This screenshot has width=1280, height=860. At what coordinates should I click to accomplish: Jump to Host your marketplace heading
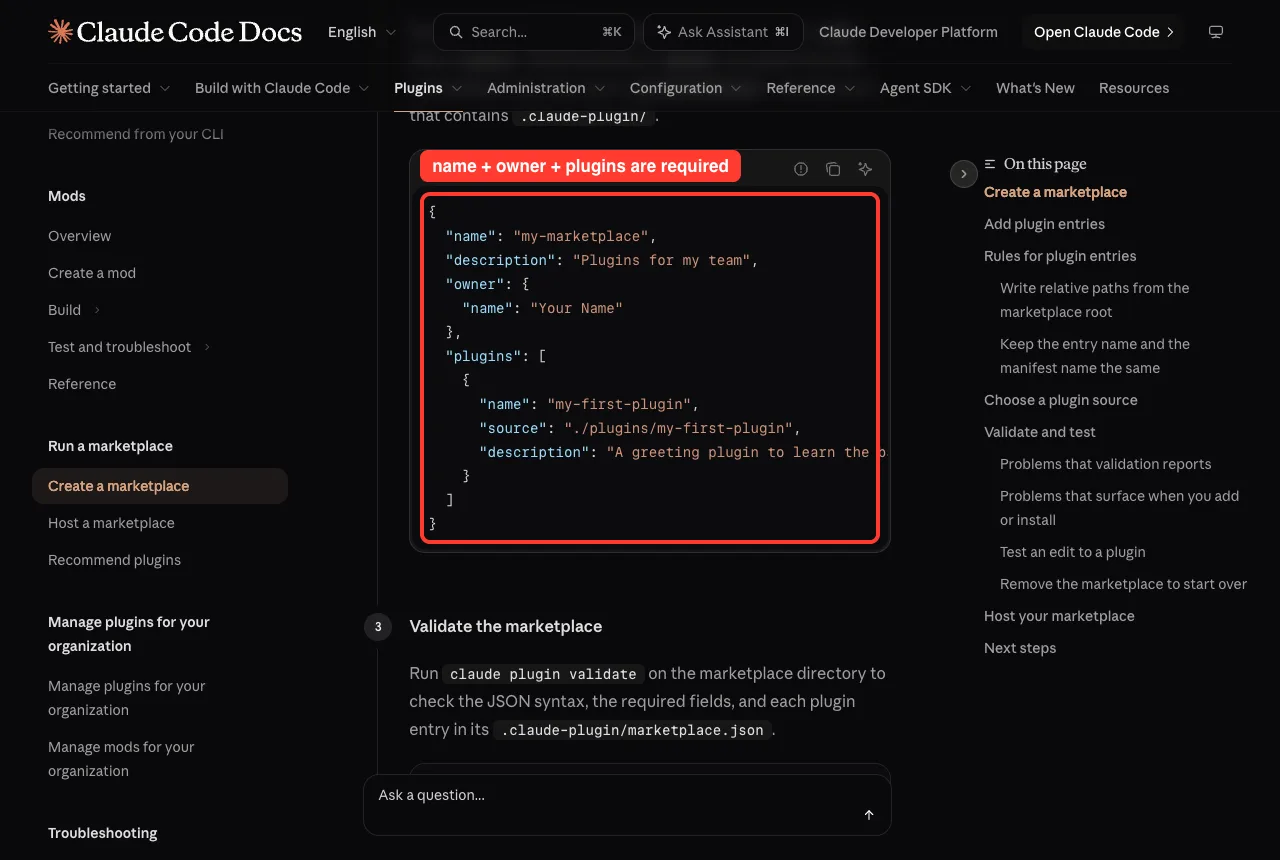[1059, 616]
